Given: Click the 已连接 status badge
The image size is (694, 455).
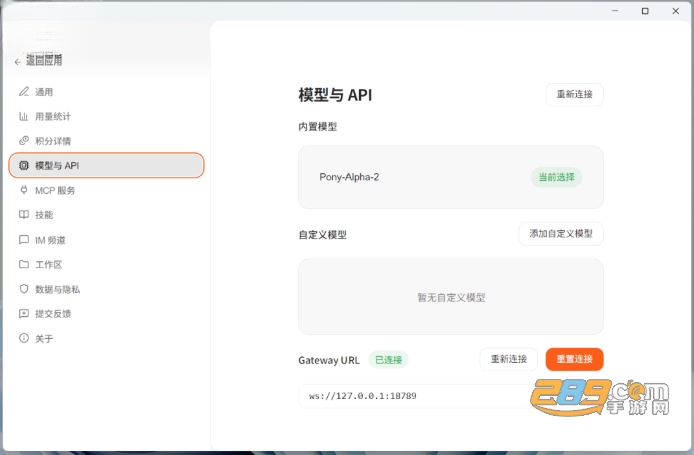Looking at the screenshot, I should pos(388,360).
